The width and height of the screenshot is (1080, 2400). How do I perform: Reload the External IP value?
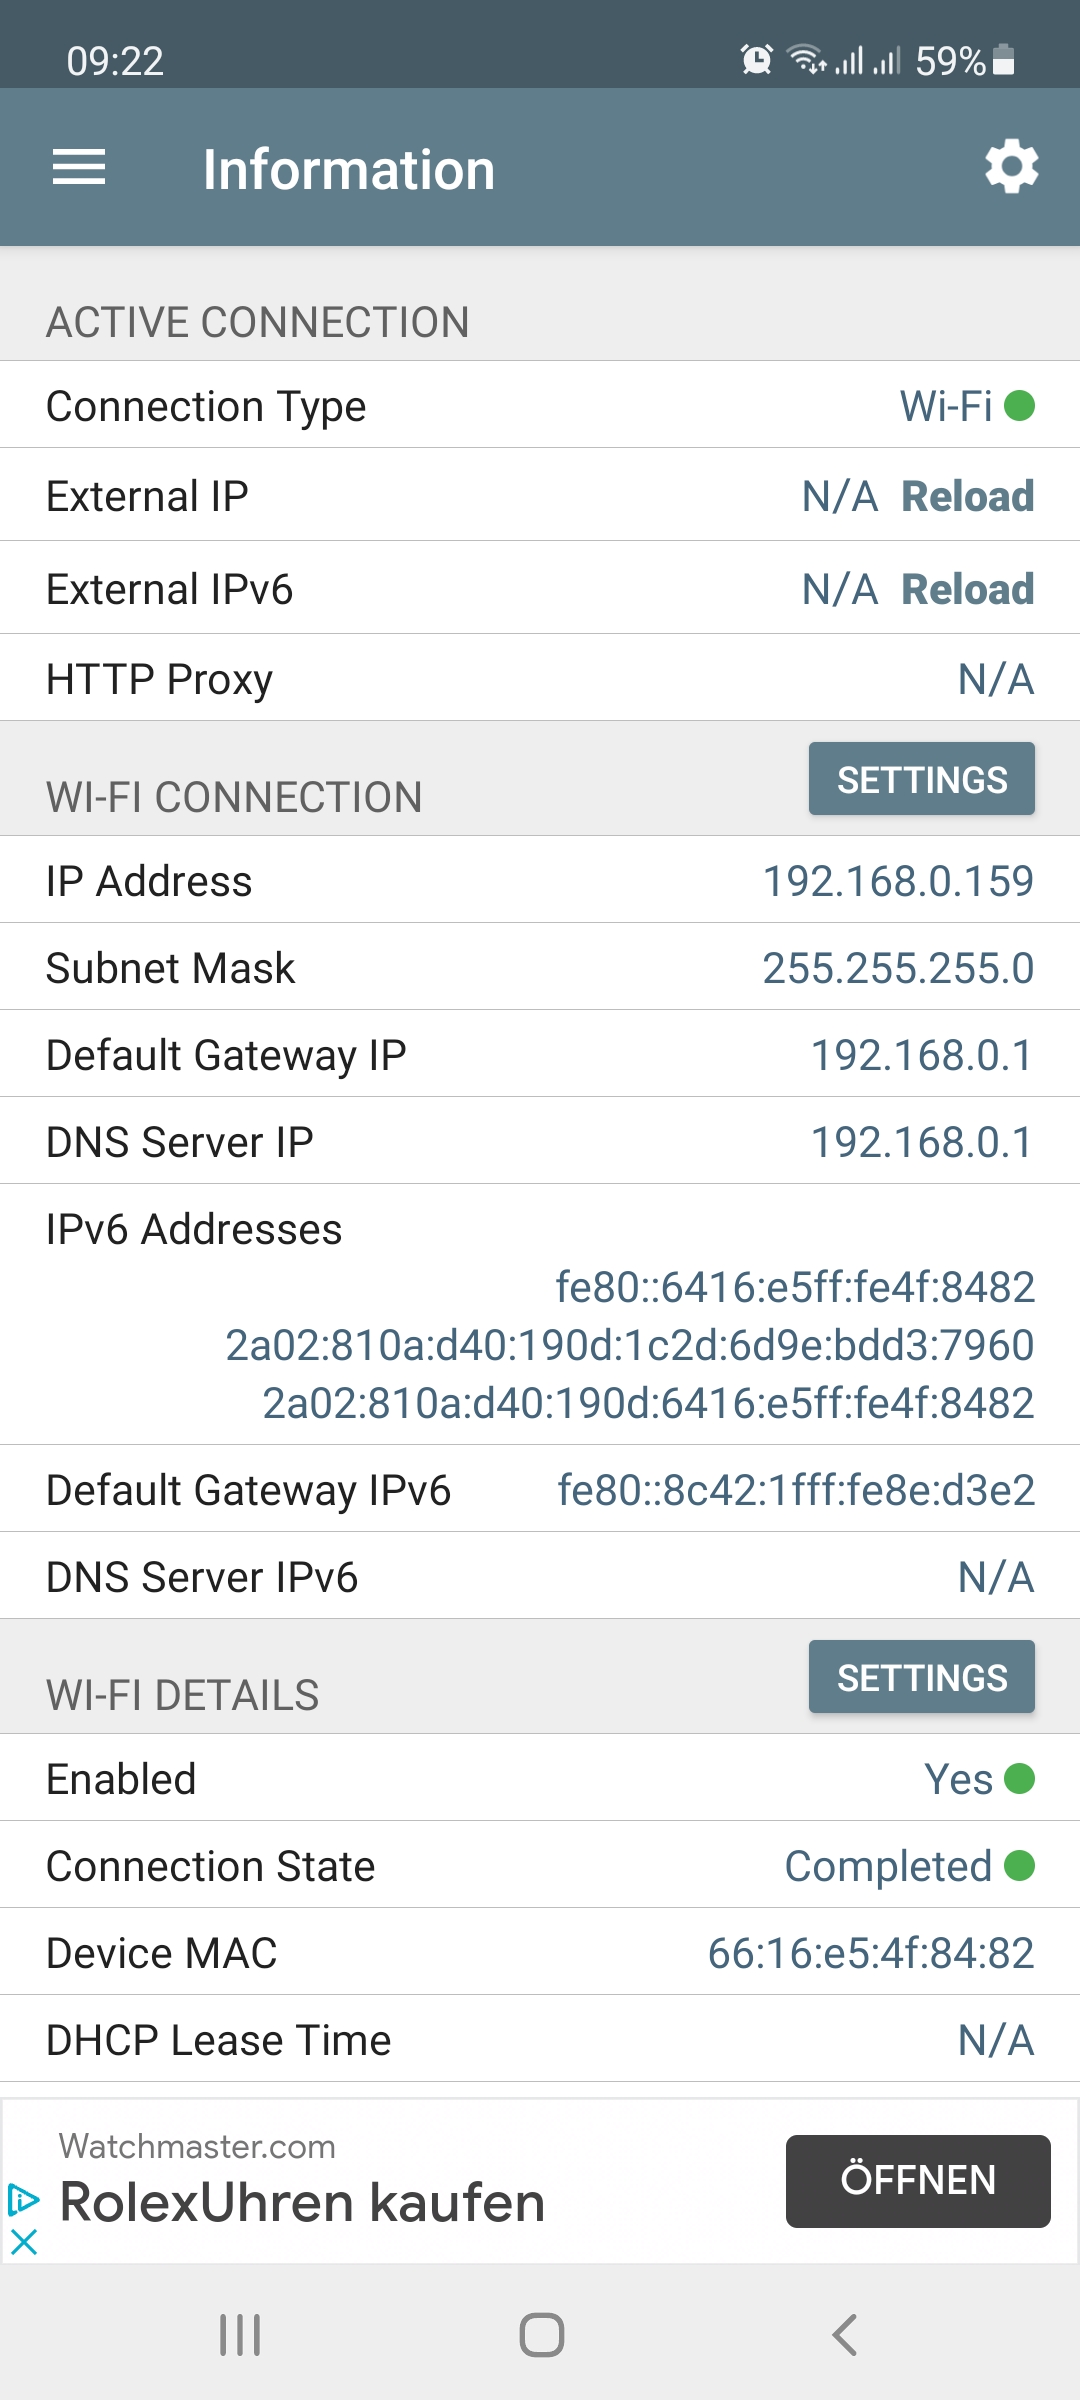tap(967, 496)
